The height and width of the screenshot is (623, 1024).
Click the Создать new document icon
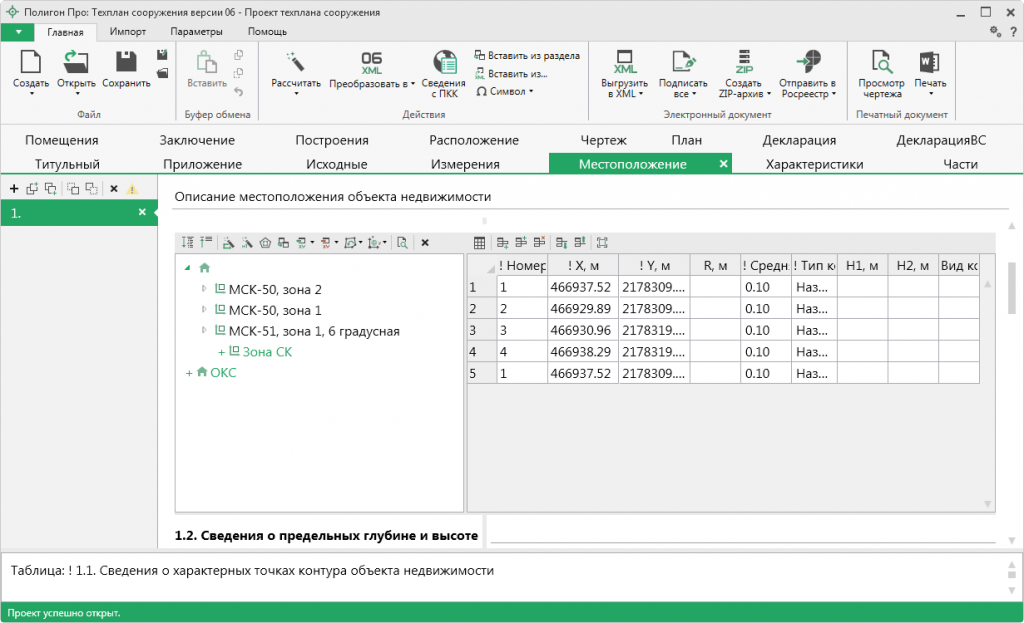click(x=30, y=62)
